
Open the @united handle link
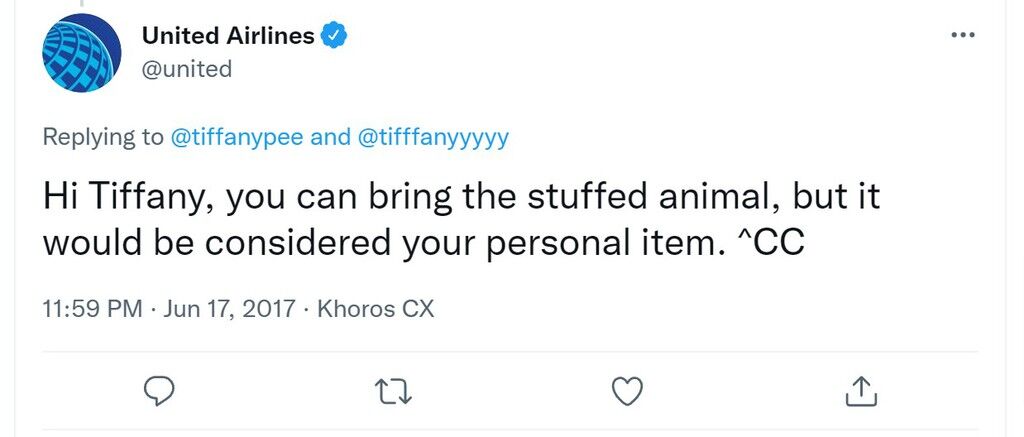(x=187, y=69)
